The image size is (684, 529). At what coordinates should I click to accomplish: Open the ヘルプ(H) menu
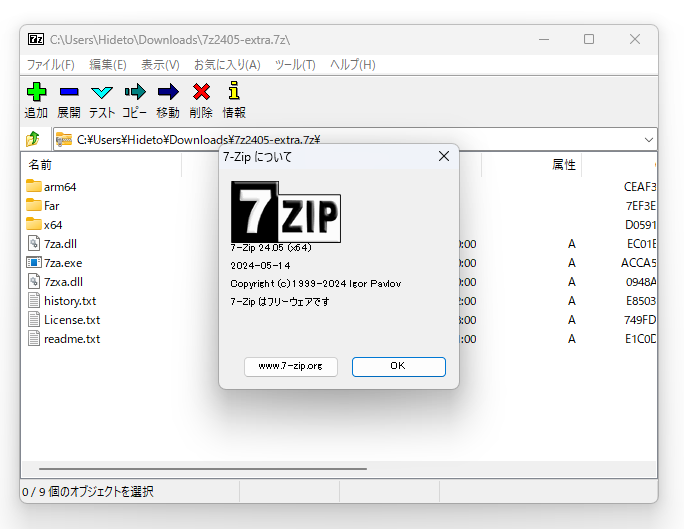[352, 65]
